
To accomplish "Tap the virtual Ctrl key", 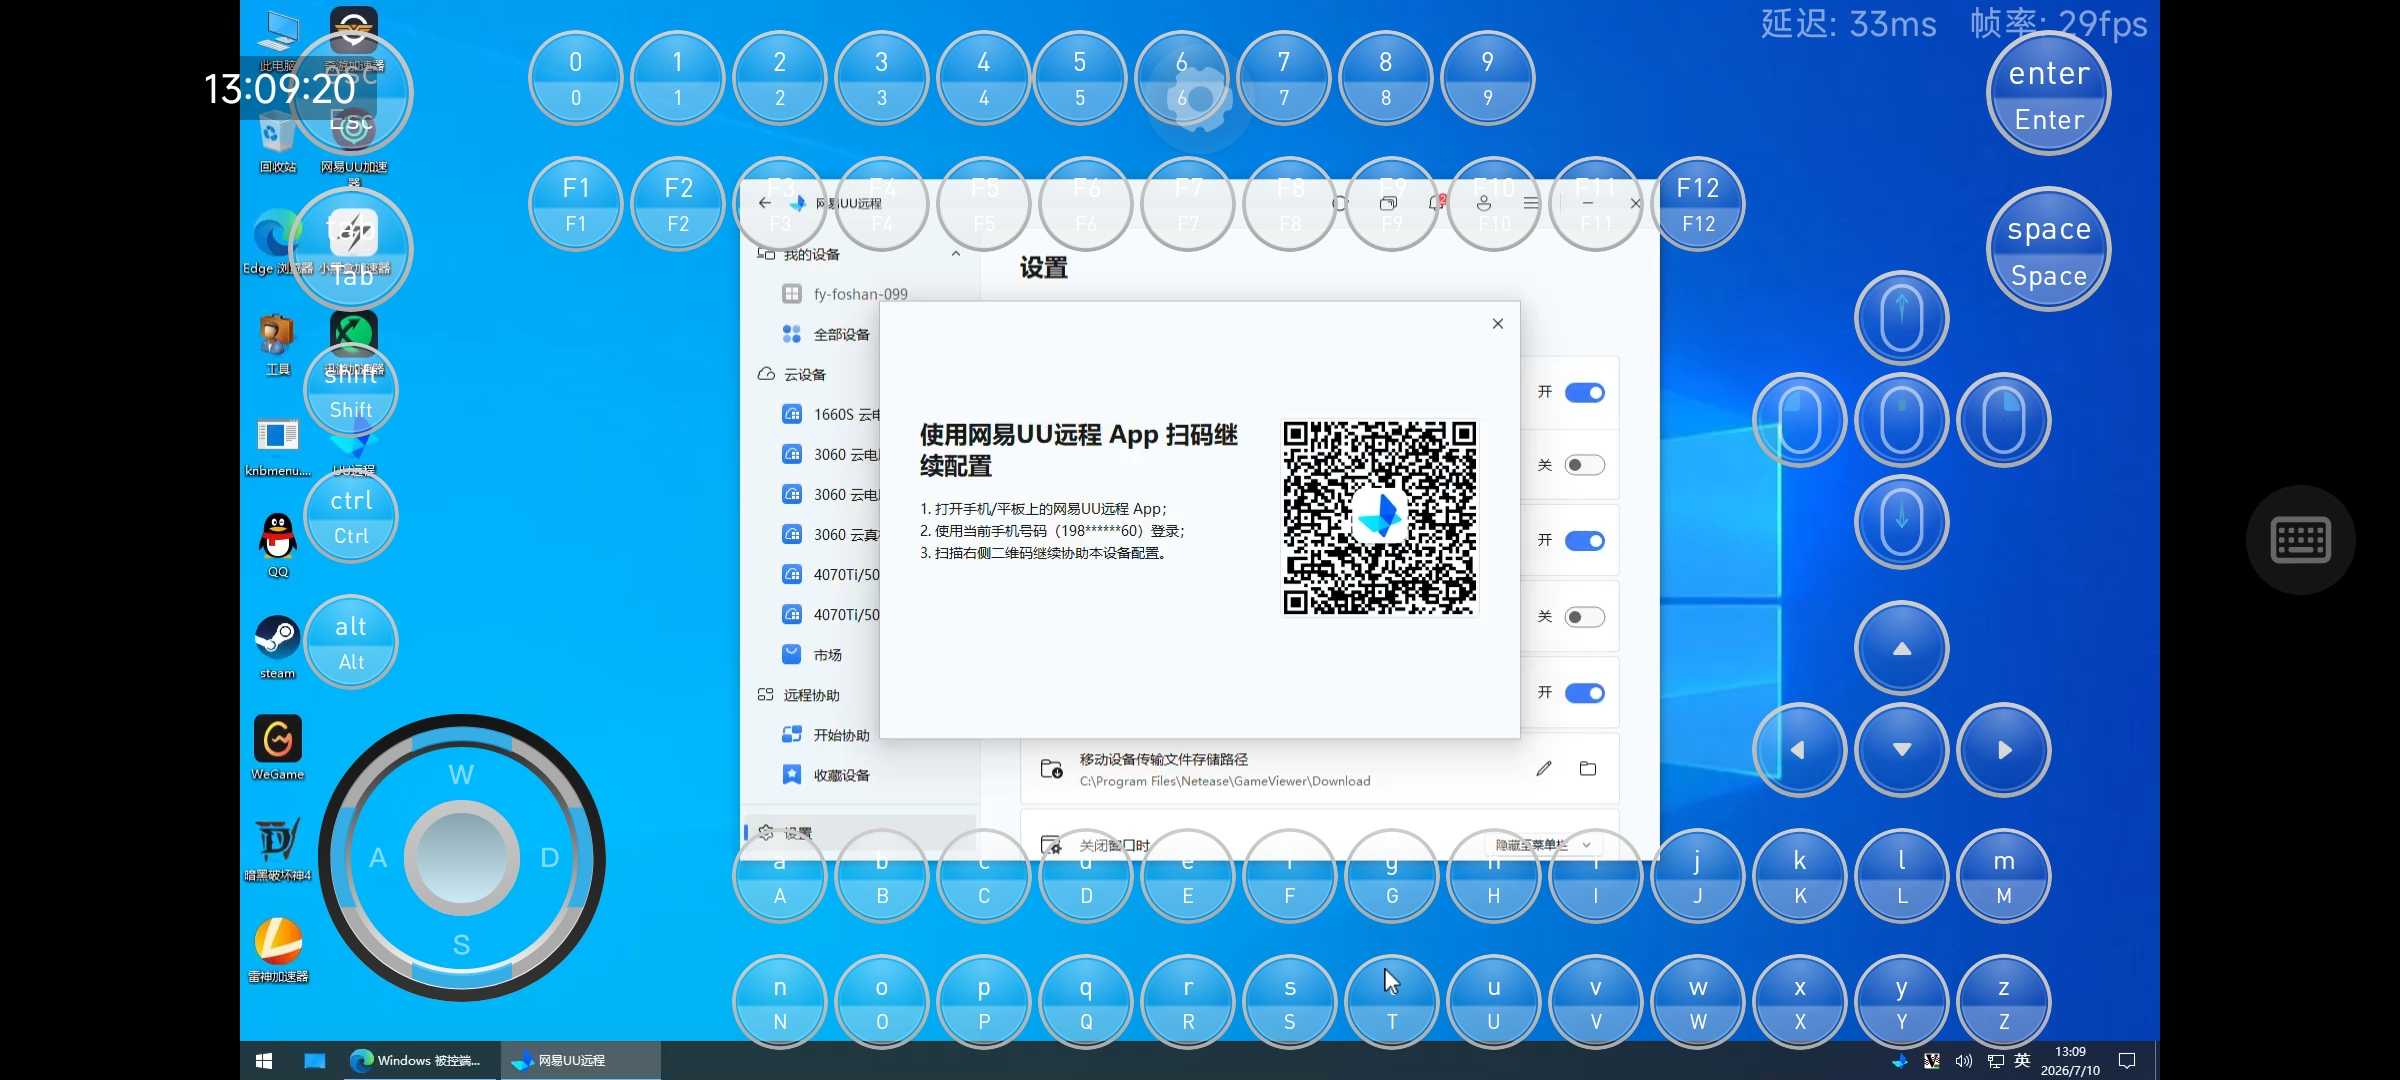I will (x=351, y=516).
